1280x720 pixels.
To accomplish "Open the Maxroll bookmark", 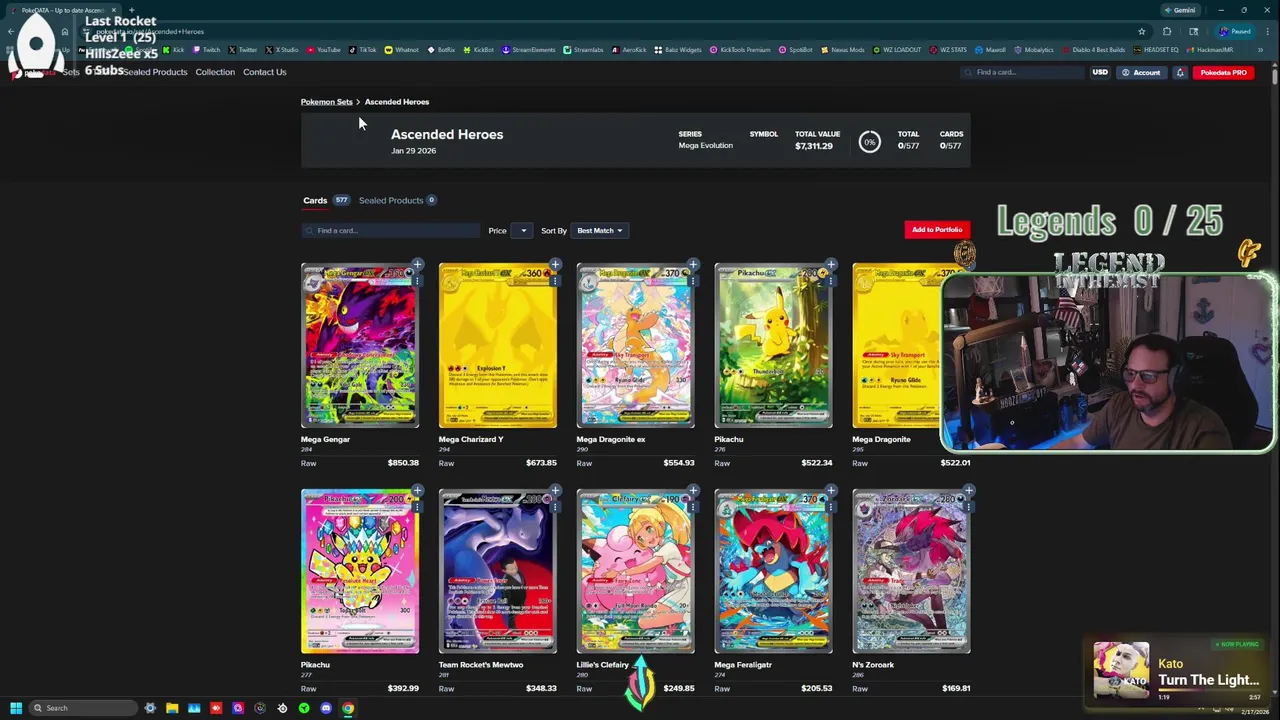I will 990,49.
